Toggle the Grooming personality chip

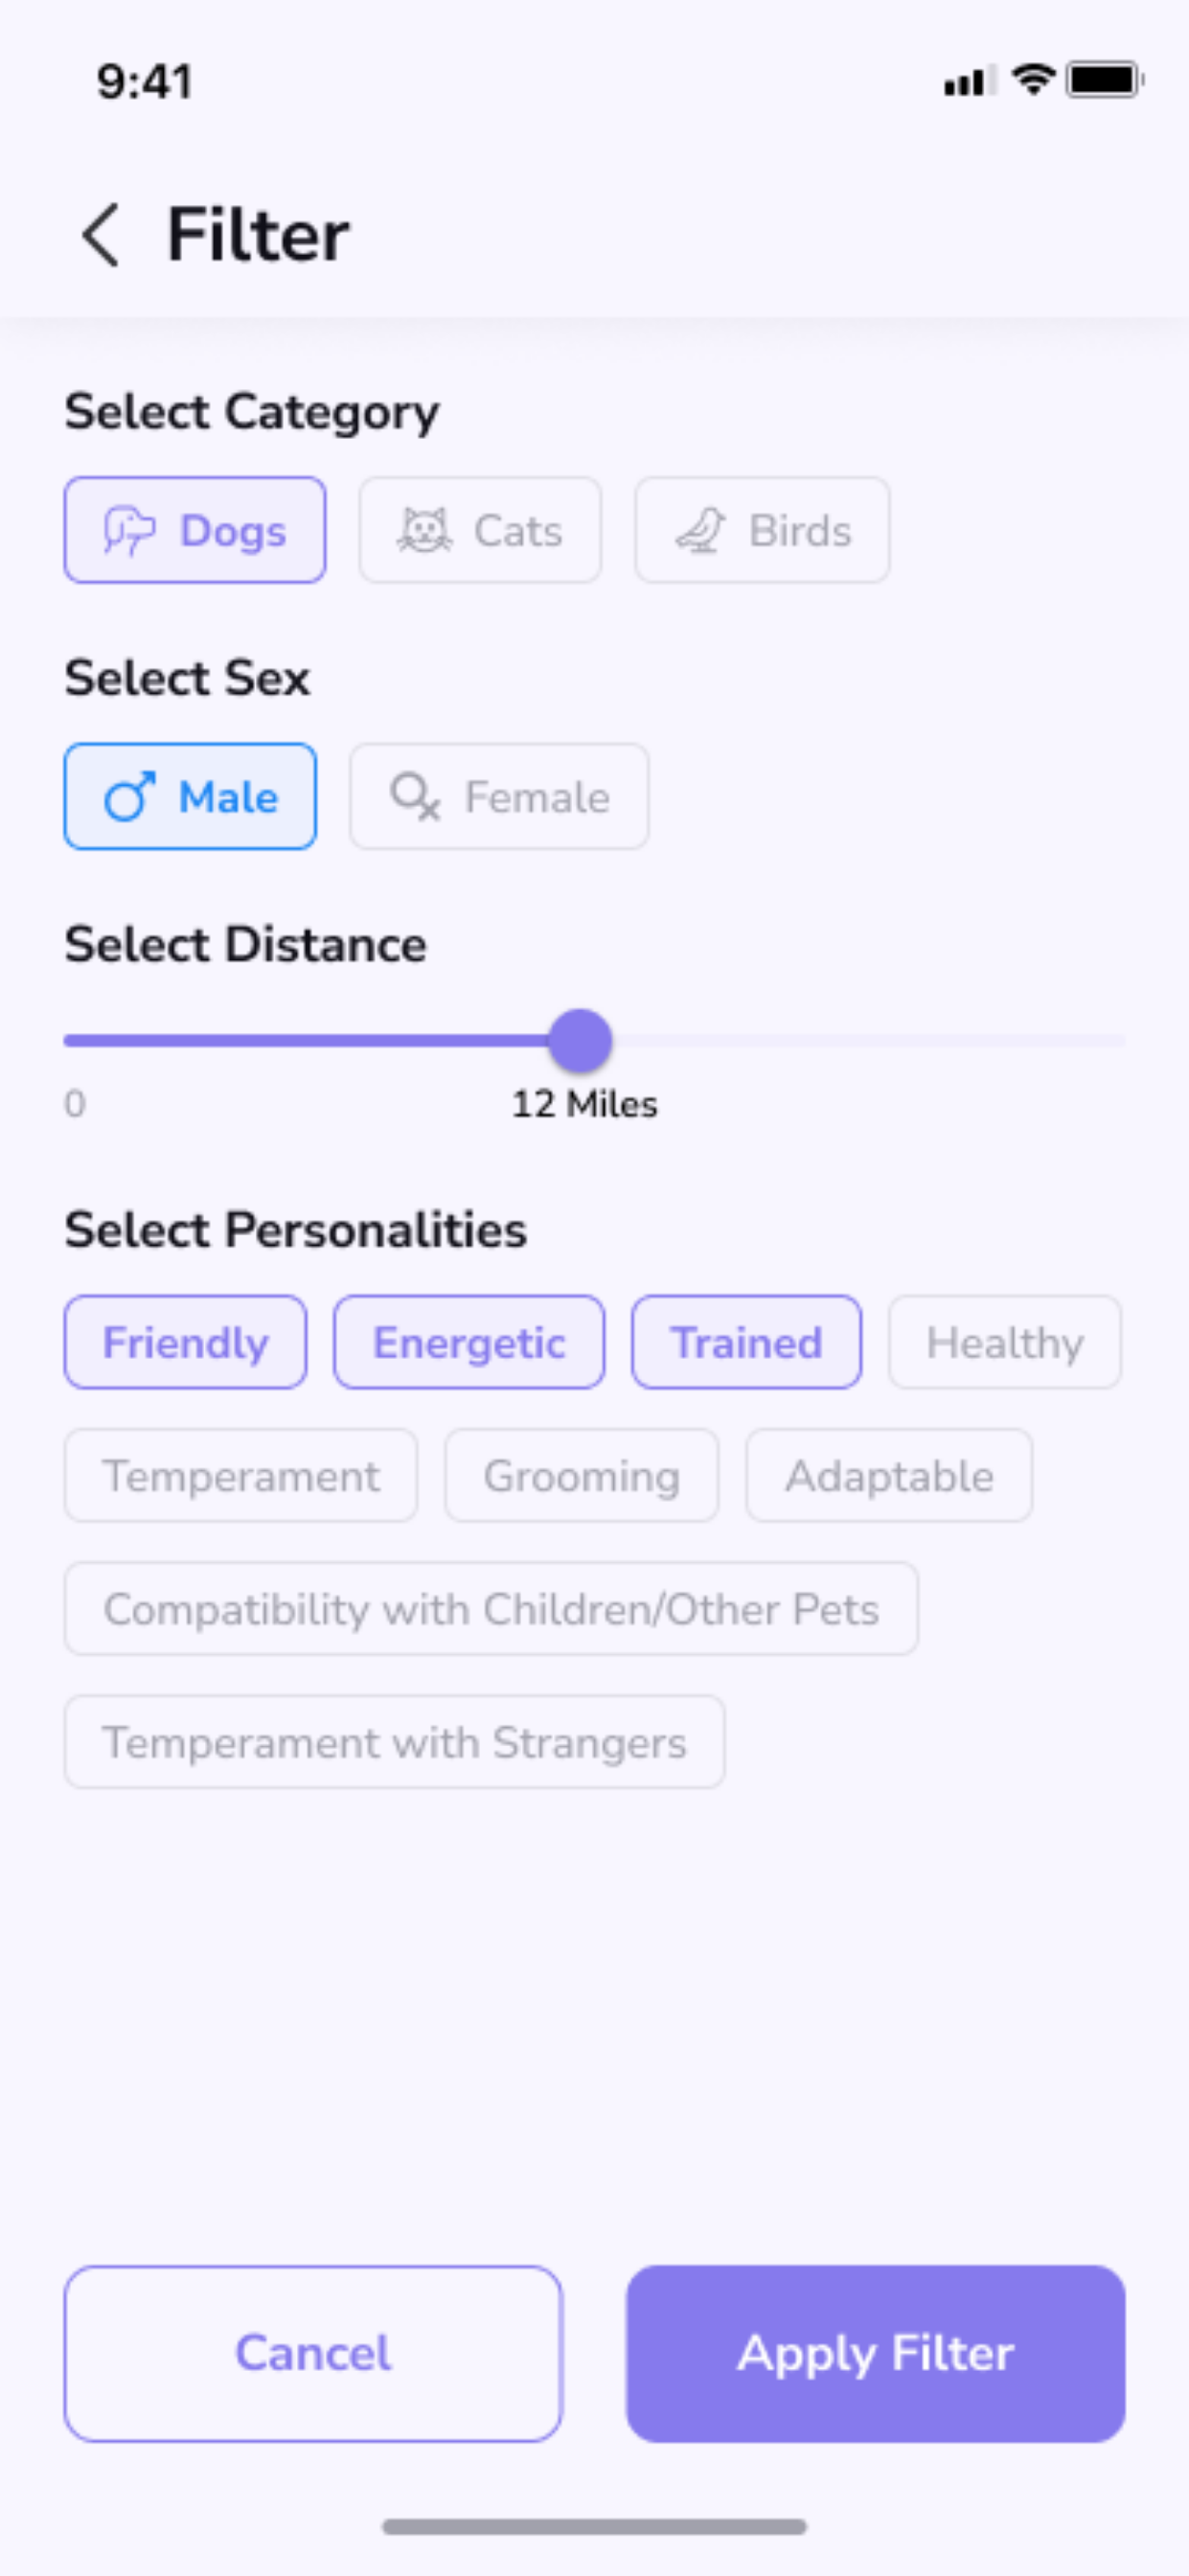tap(582, 1476)
